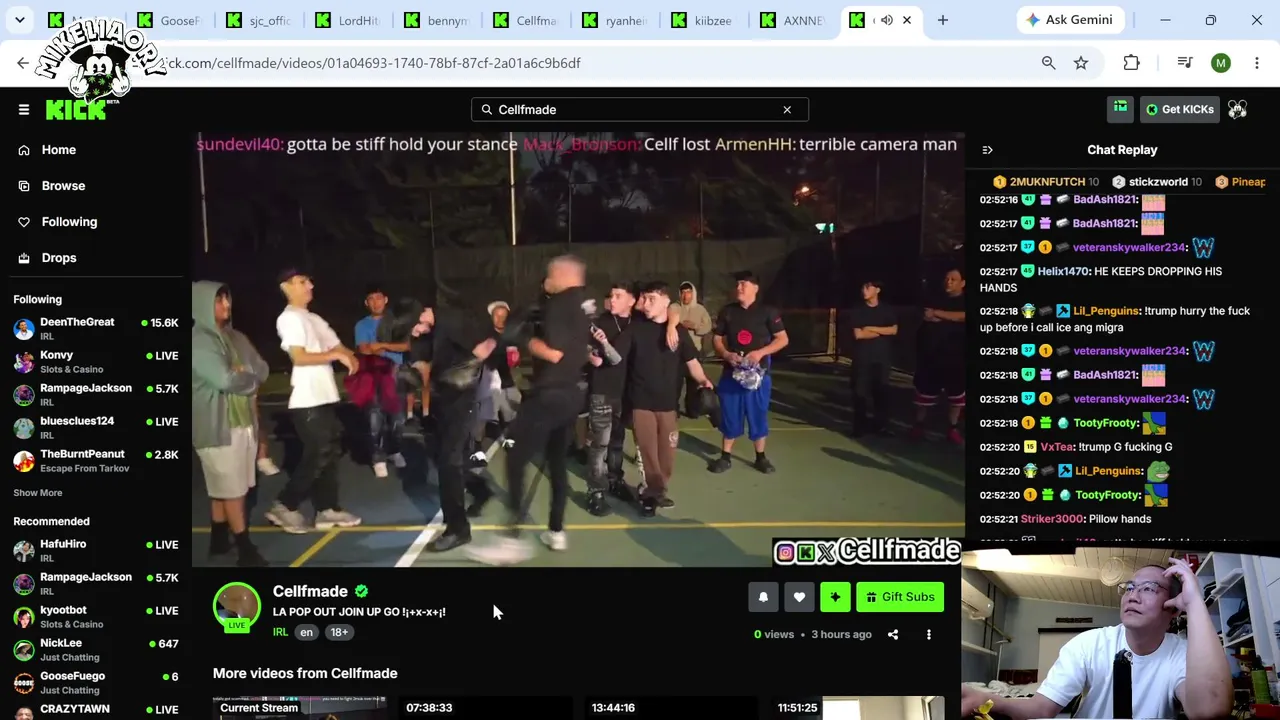Bookmark this page with the star icon
The image size is (1280, 720).
click(1081, 63)
